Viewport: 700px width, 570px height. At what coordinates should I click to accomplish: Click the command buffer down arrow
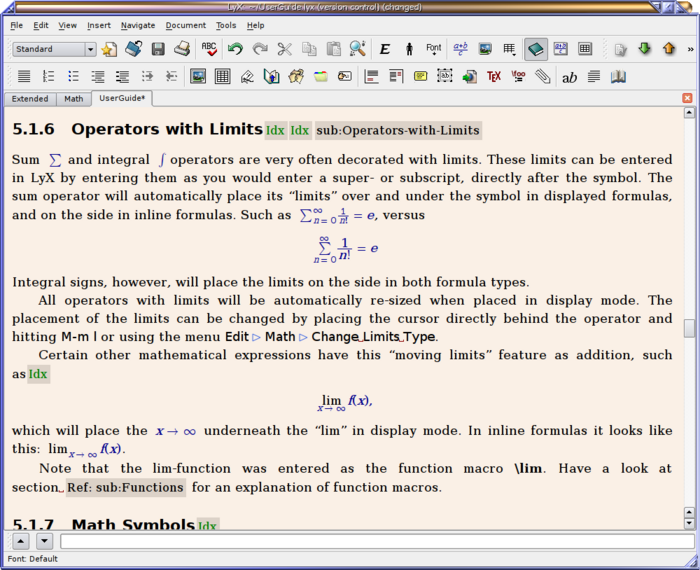coord(44,541)
